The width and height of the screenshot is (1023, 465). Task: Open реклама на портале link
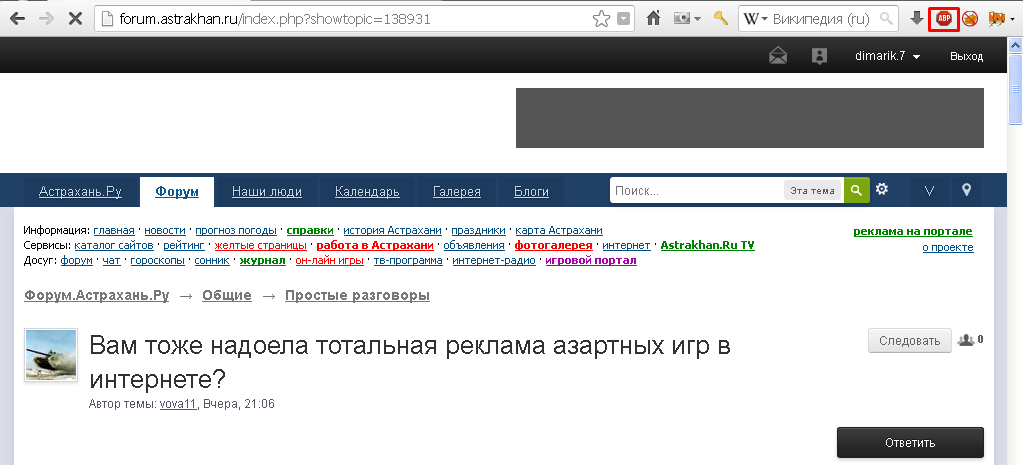point(913,232)
